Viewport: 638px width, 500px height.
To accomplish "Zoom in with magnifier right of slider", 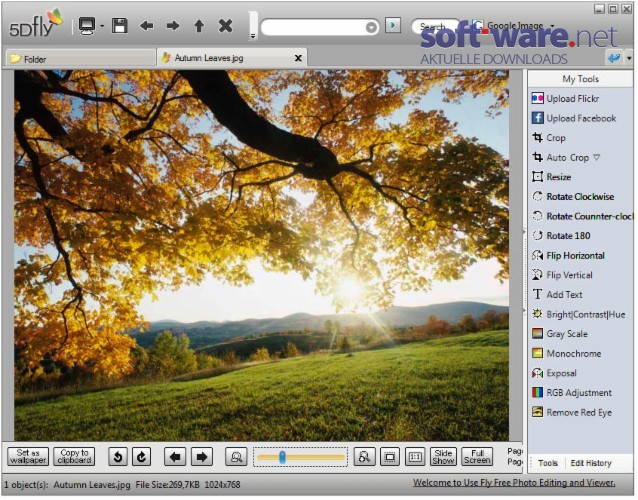I will point(364,457).
